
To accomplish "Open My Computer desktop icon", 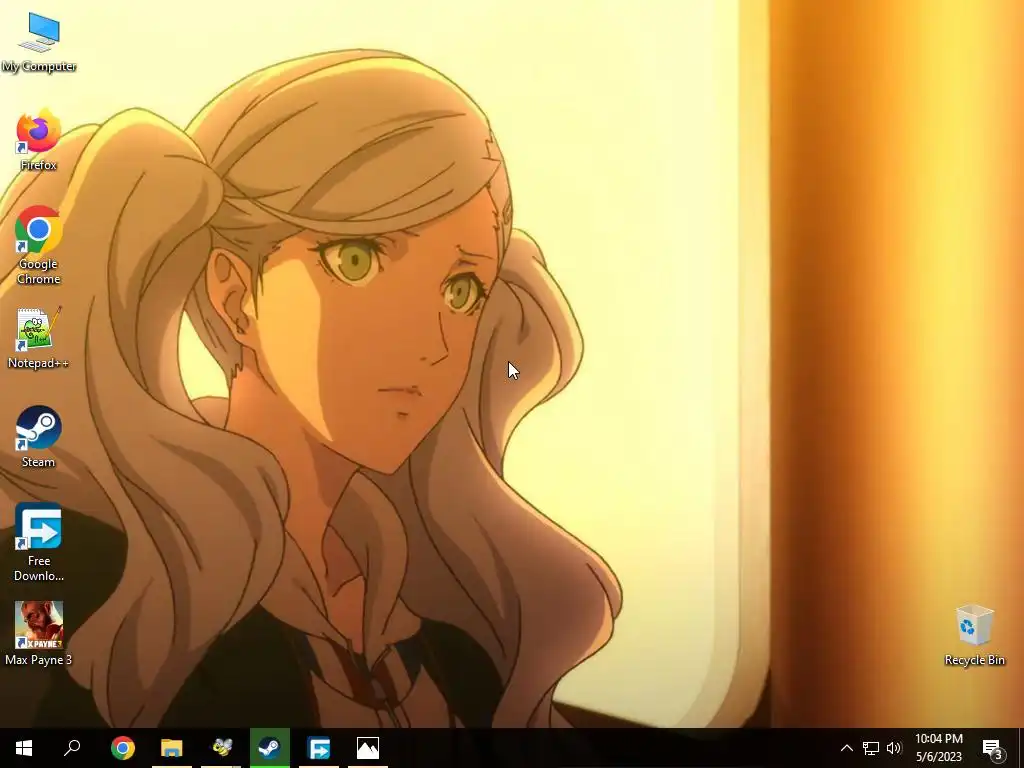I will pyautogui.click(x=39, y=42).
